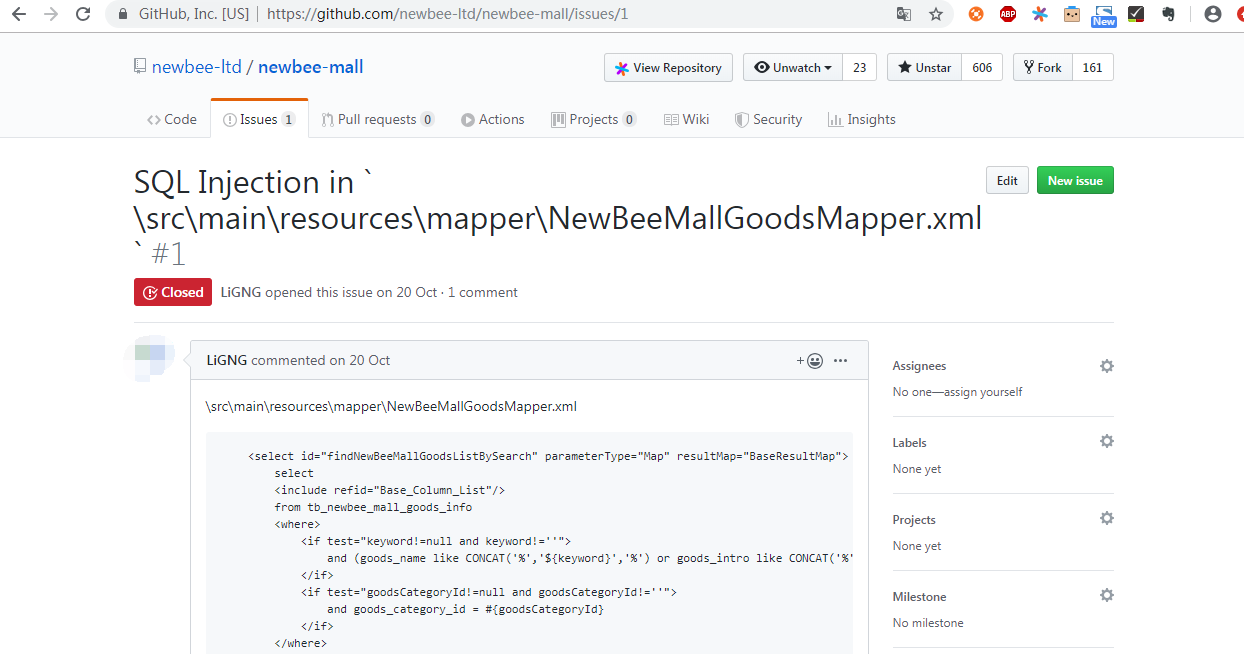Select the NewBeeMallGoodsMapper.xml path text in comment
This screenshot has height=654, width=1244.
(x=391, y=406)
